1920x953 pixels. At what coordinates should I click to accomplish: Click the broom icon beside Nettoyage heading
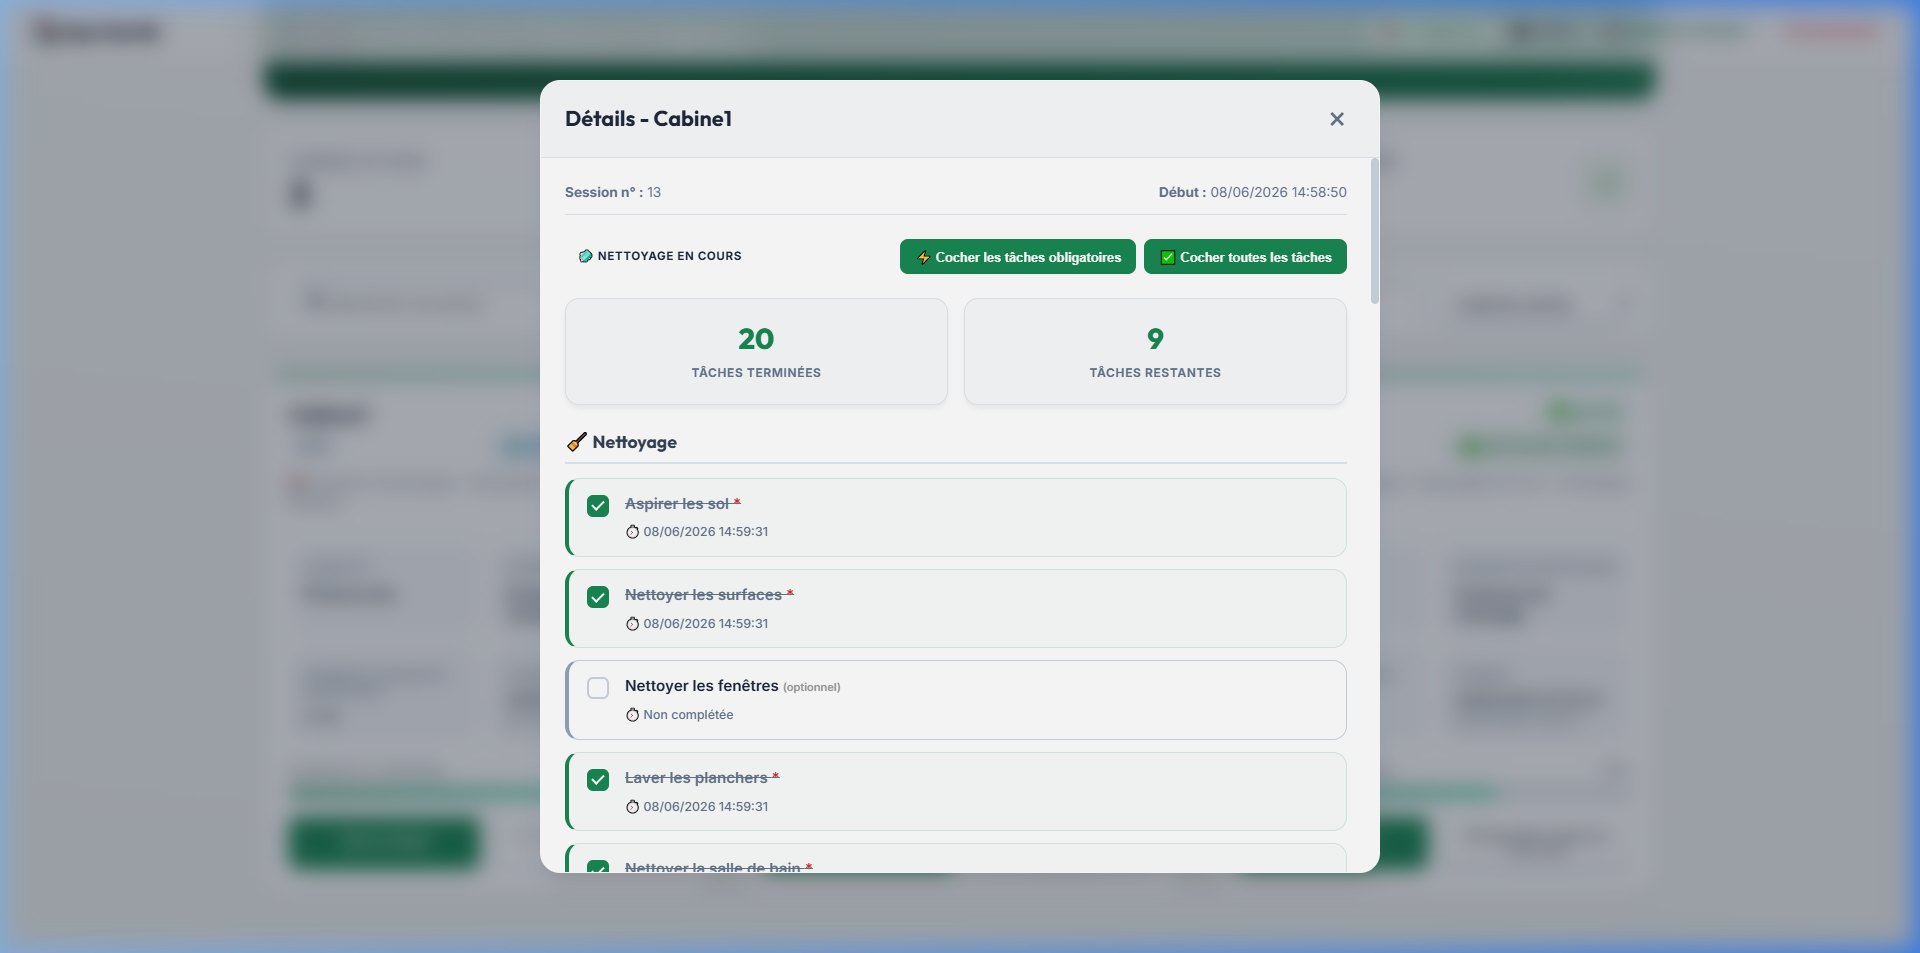pos(577,442)
